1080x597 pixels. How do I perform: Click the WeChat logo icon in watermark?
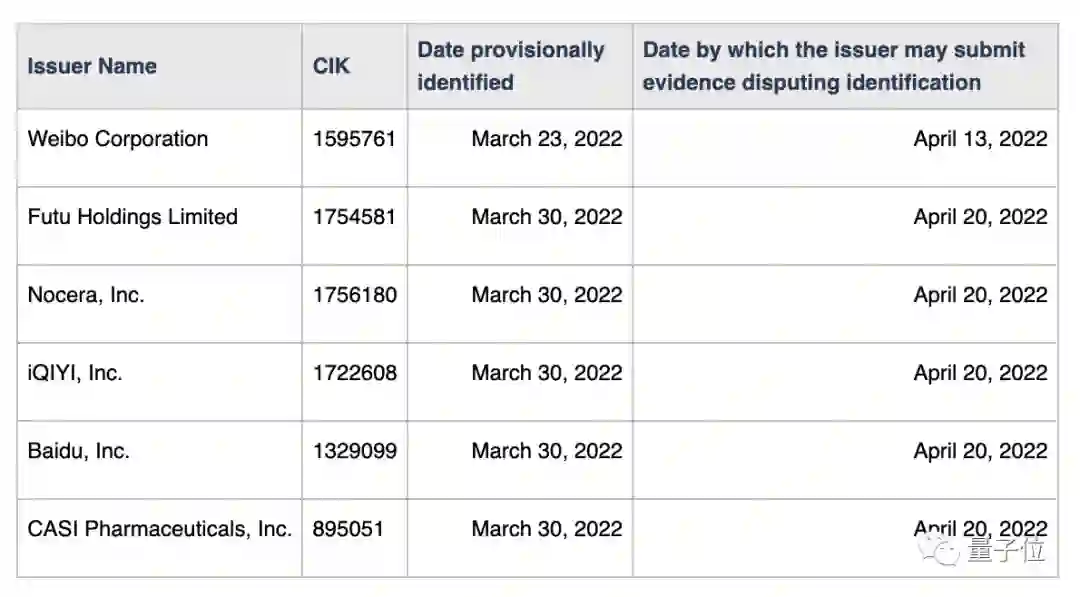tap(940, 548)
